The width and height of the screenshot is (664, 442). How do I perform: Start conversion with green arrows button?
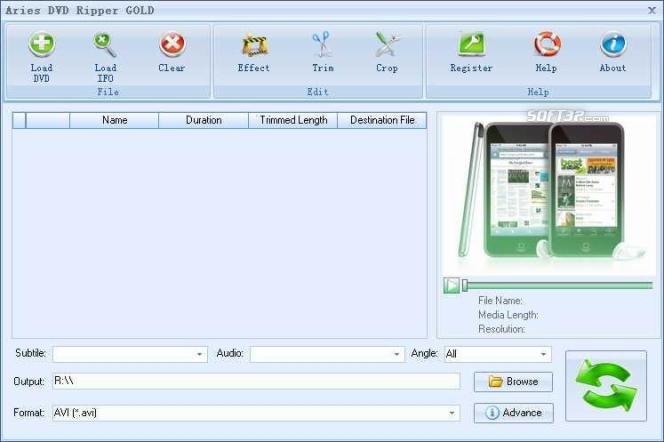[606, 386]
